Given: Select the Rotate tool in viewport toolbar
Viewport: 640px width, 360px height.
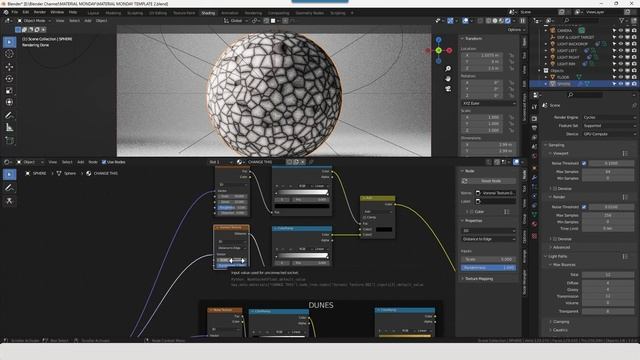Looking at the screenshot, I should (x=9, y=78).
